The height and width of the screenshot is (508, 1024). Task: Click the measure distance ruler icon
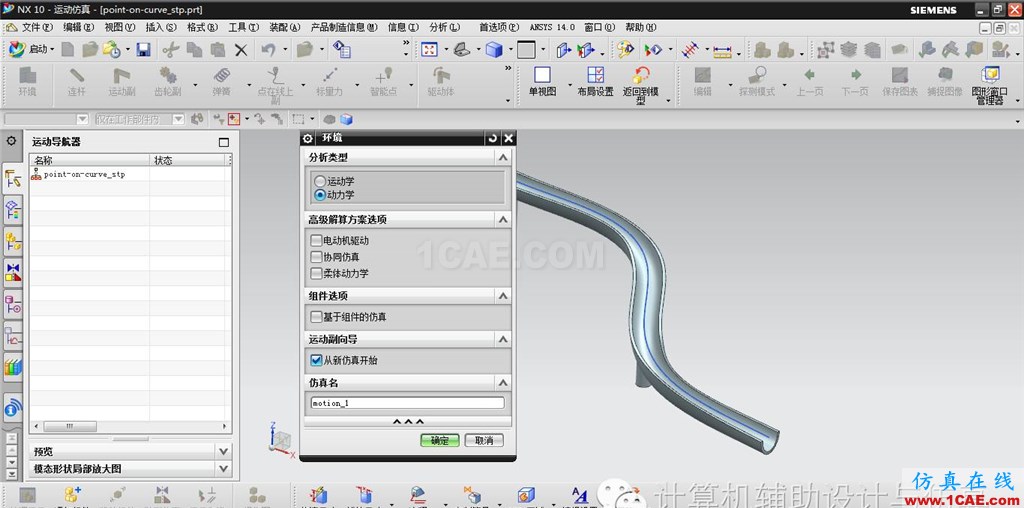coord(722,50)
